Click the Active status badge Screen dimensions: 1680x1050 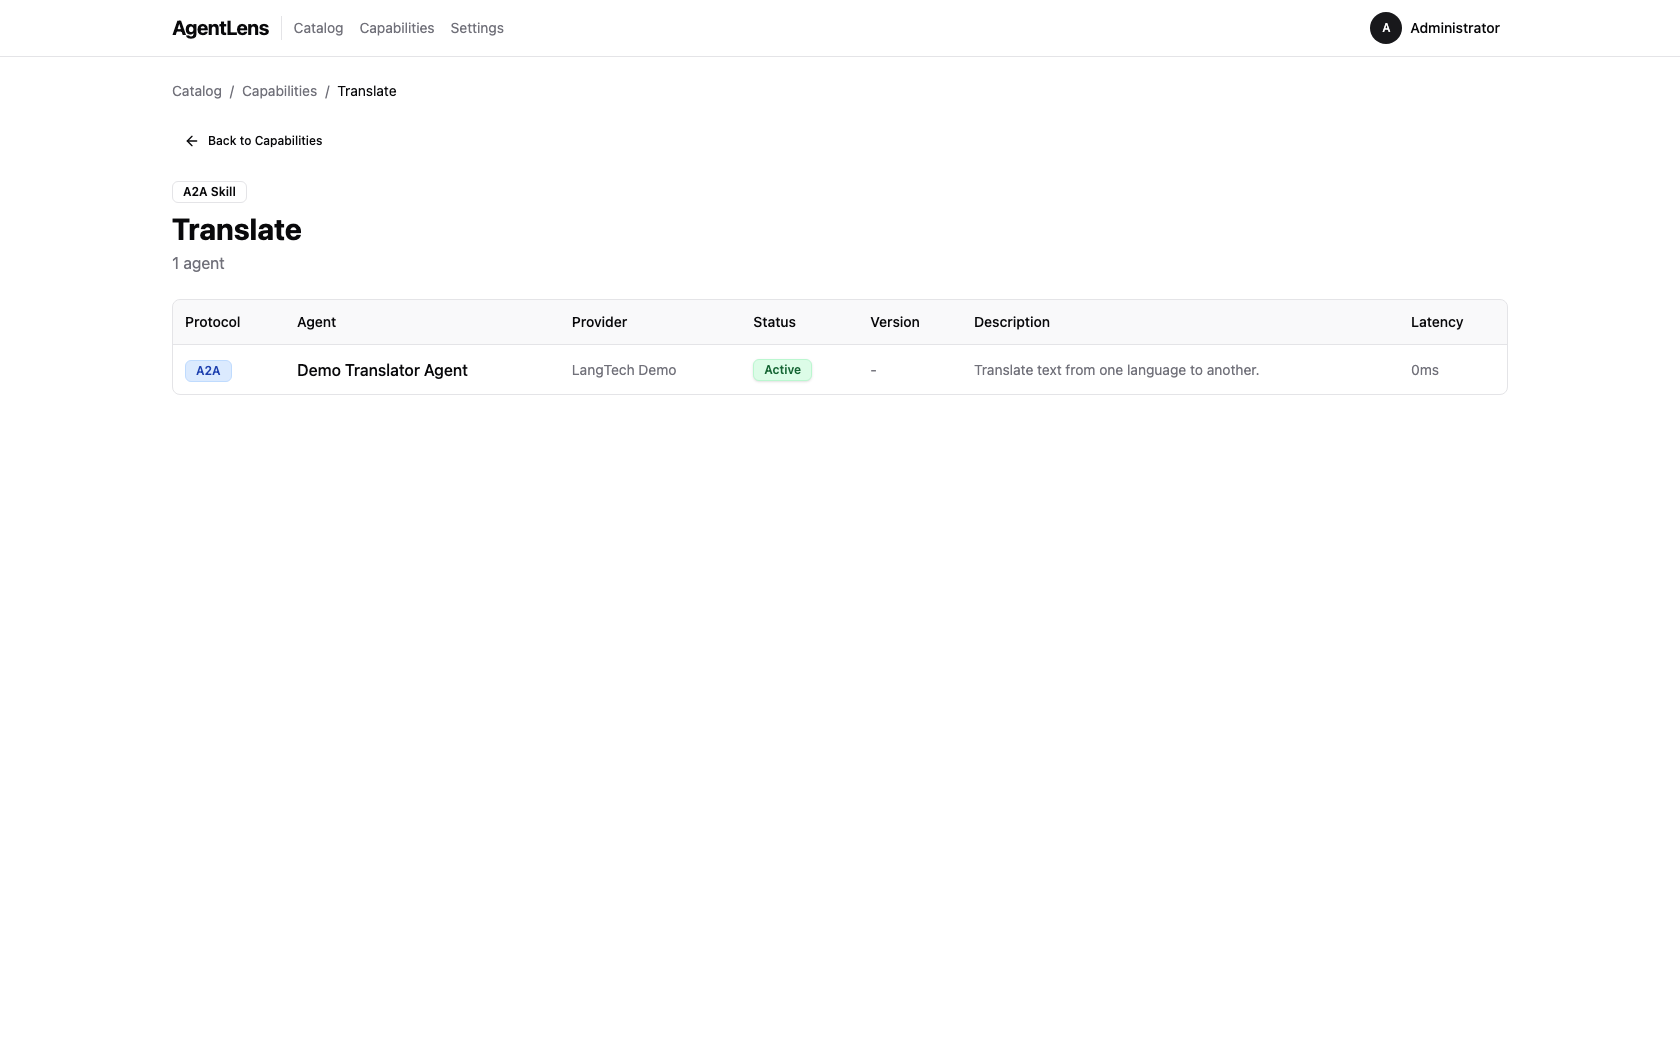point(782,370)
